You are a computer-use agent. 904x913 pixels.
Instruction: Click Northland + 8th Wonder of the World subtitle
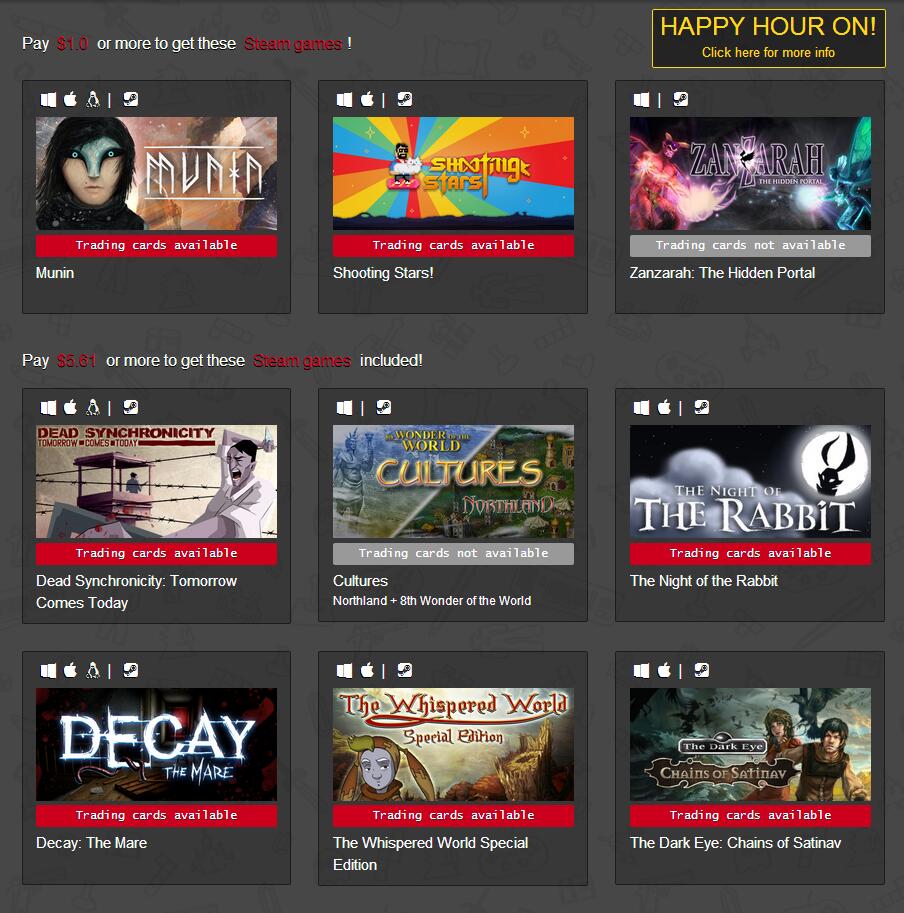click(x=432, y=601)
